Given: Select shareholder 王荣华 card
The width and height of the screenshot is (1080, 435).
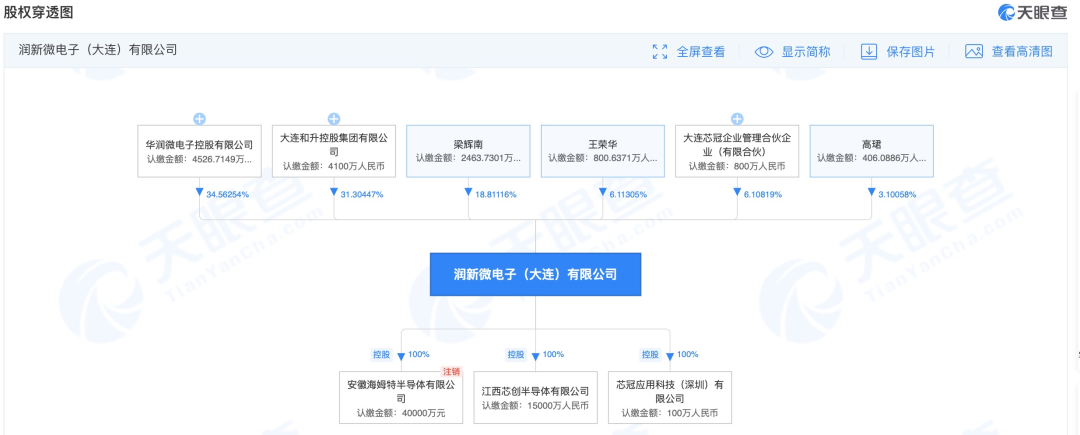Looking at the screenshot, I should pos(603,151).
